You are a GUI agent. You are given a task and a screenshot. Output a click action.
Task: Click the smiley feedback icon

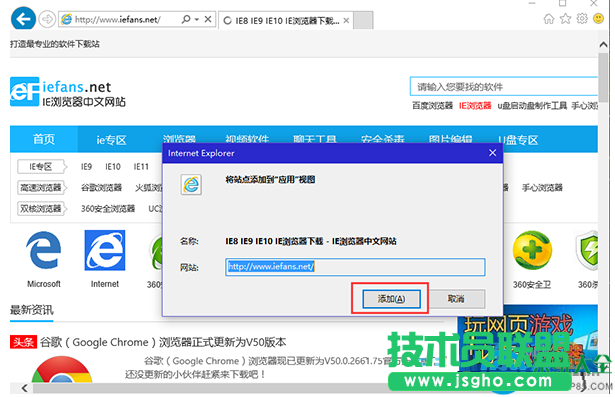599,18
